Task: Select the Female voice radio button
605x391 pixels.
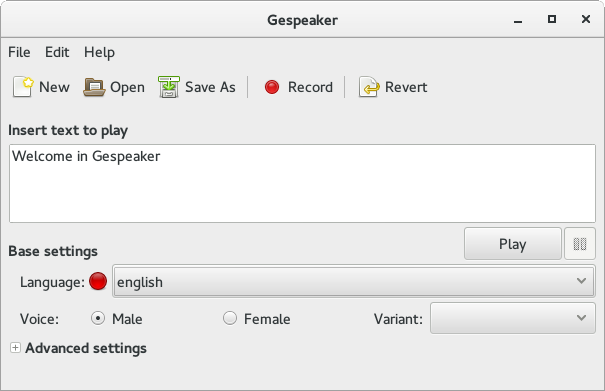Action: pyautogui.click(x=230, y=318)
